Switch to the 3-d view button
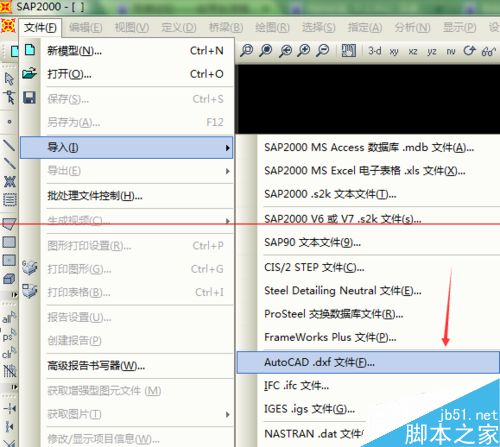The image size is (500, 447). point(375,51)
